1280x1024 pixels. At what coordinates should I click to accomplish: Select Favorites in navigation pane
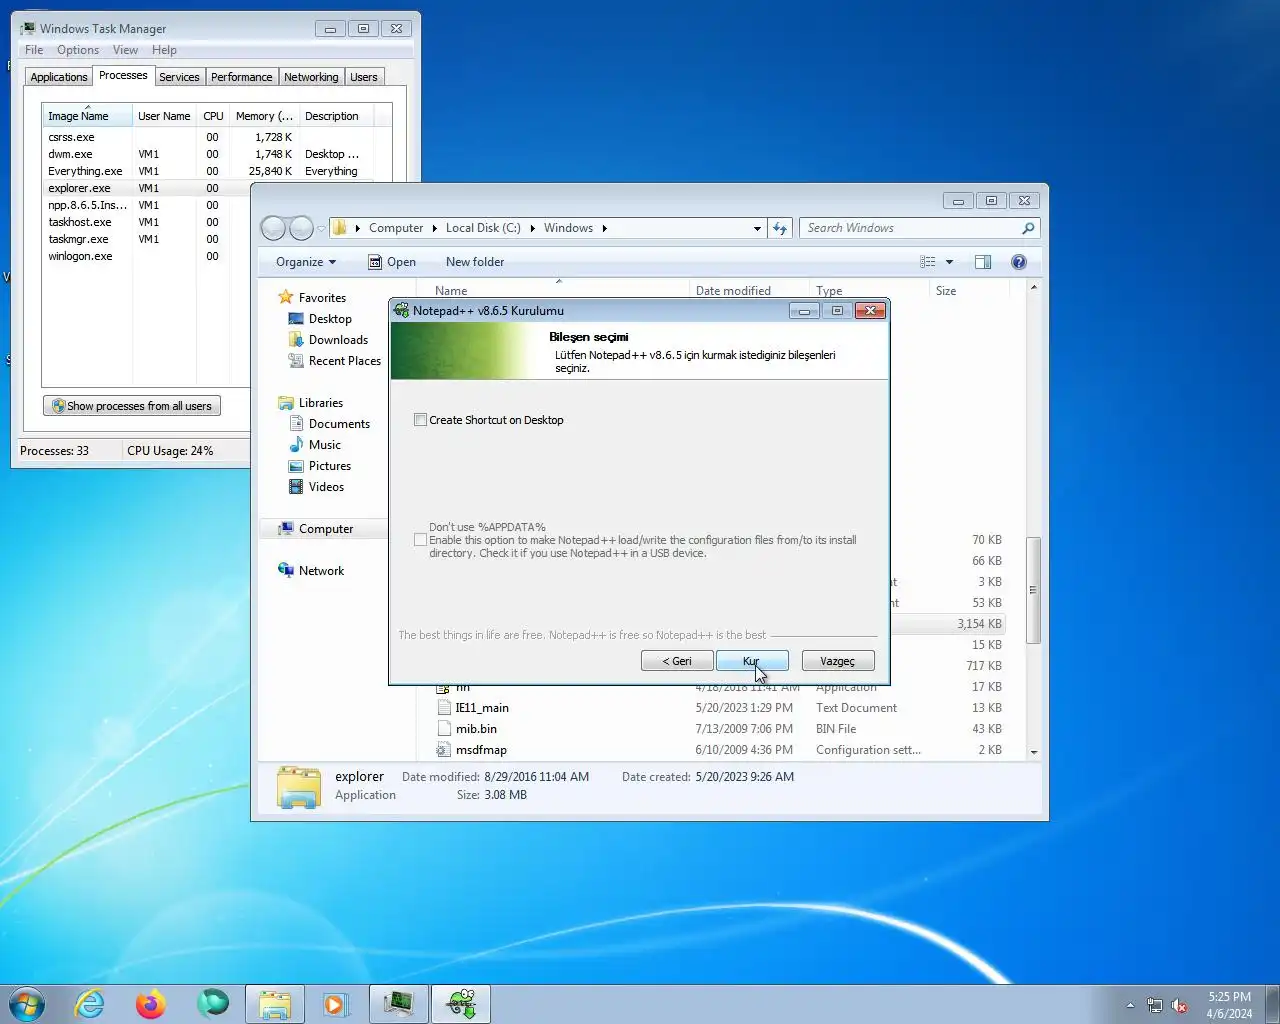pyautogui.click(x=322, y=298)
